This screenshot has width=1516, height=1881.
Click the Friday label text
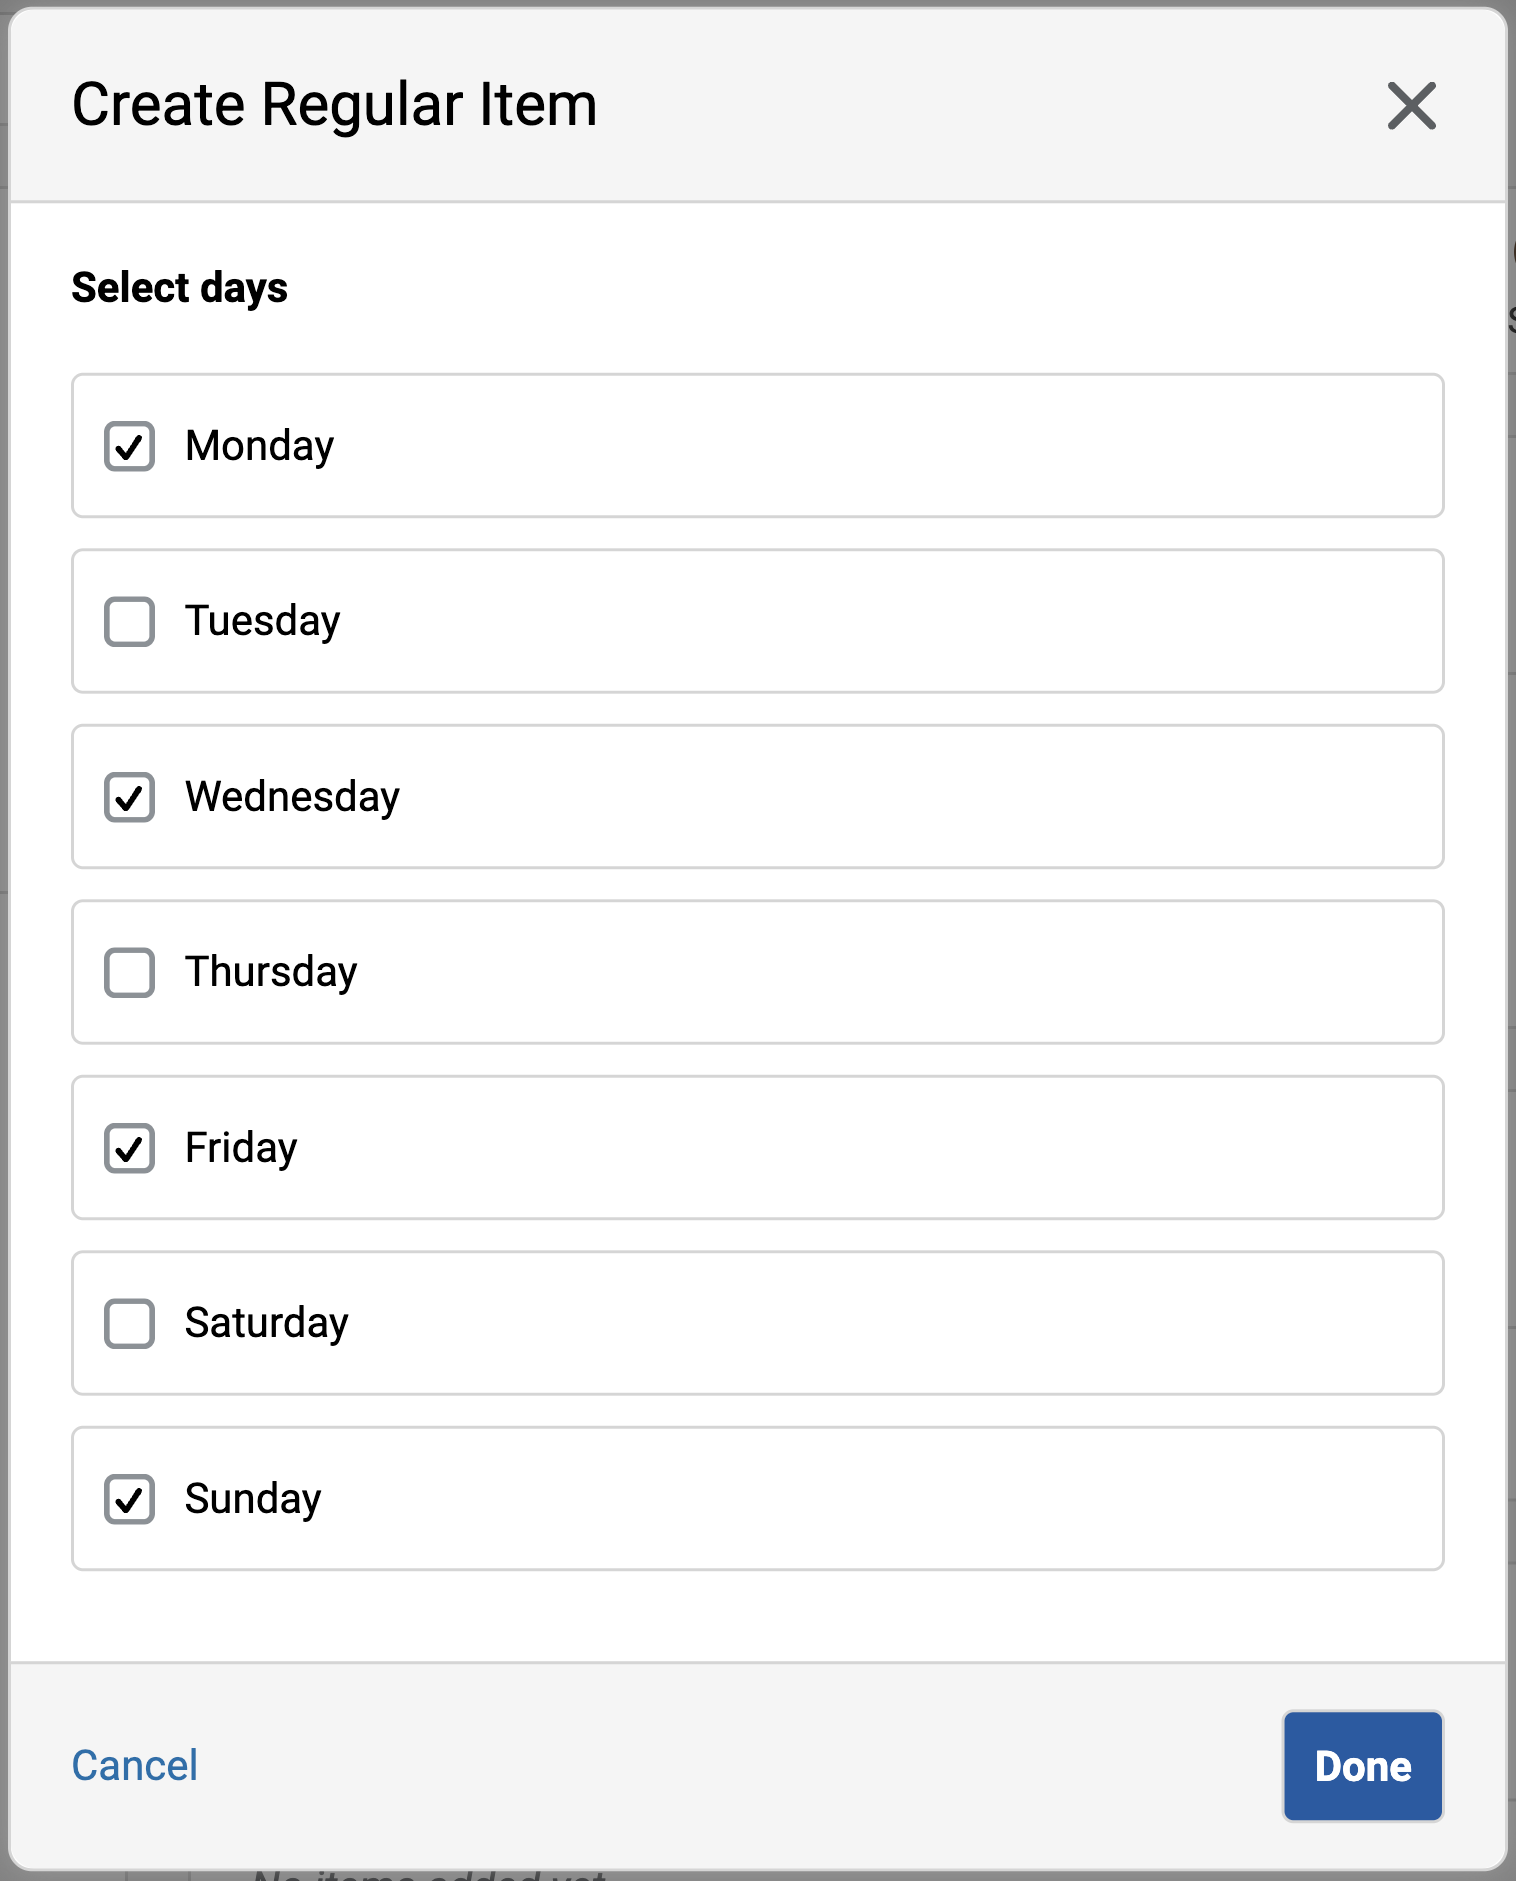coord(241,1148)
